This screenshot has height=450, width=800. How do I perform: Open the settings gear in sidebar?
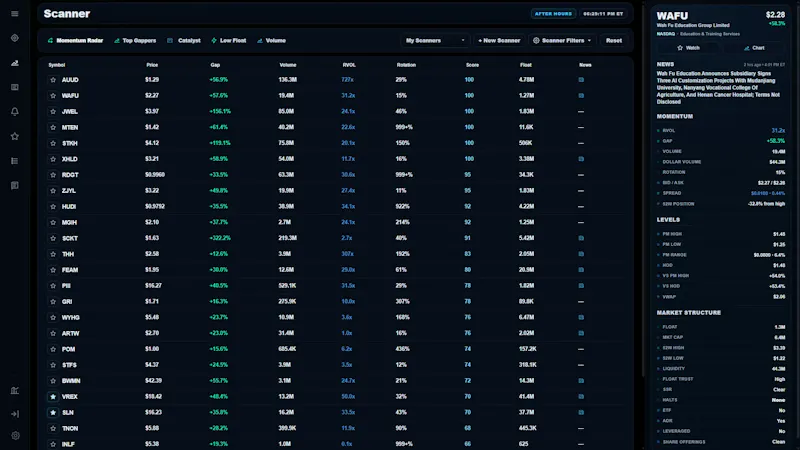15,436
